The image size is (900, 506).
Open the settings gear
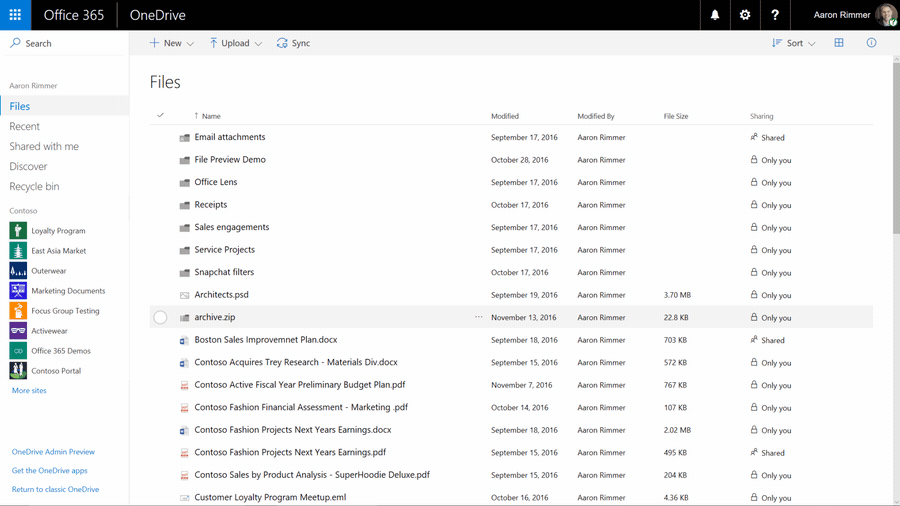[744, 15]
